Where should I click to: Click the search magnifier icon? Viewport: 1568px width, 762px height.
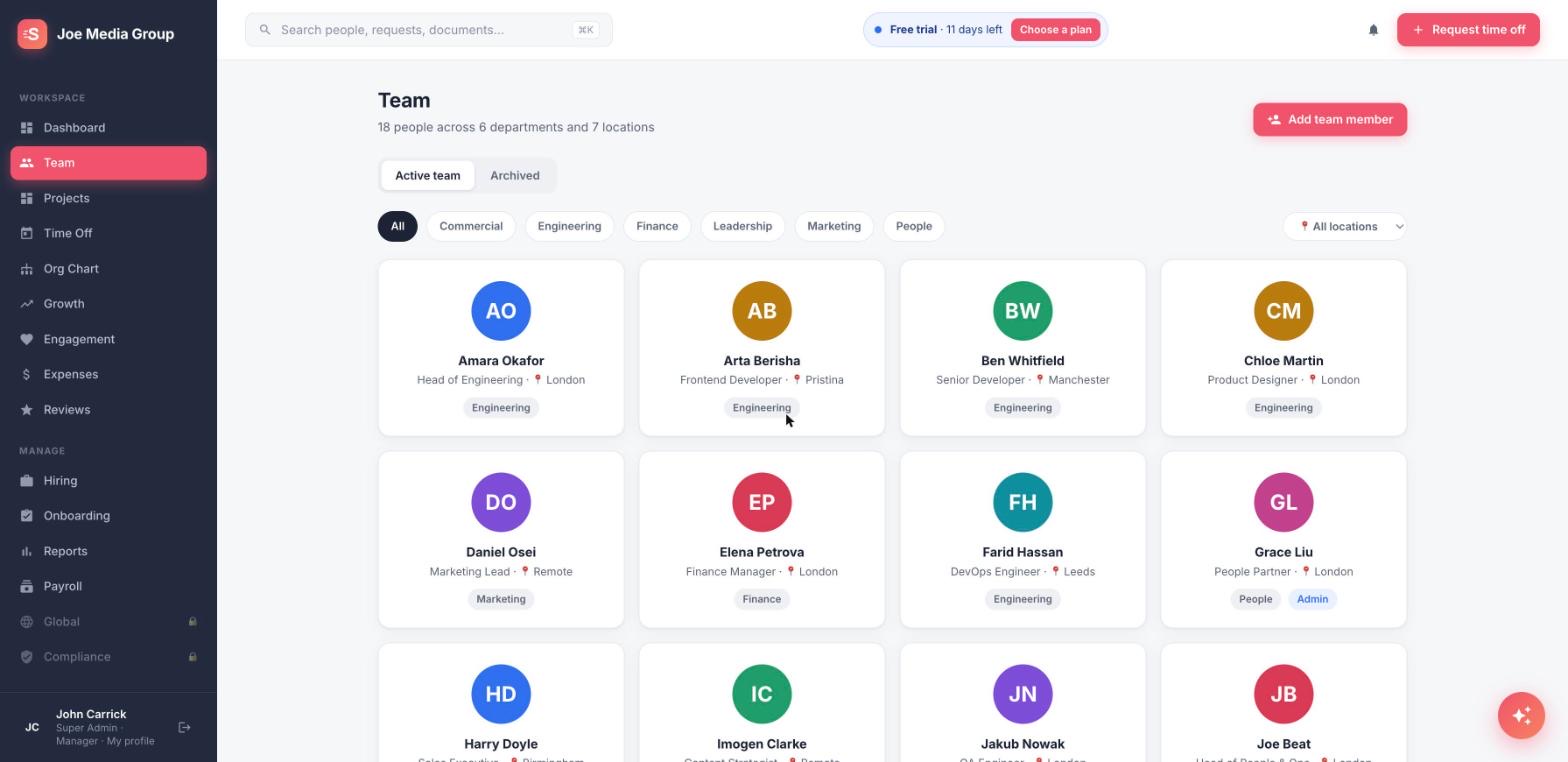[265, 30]
